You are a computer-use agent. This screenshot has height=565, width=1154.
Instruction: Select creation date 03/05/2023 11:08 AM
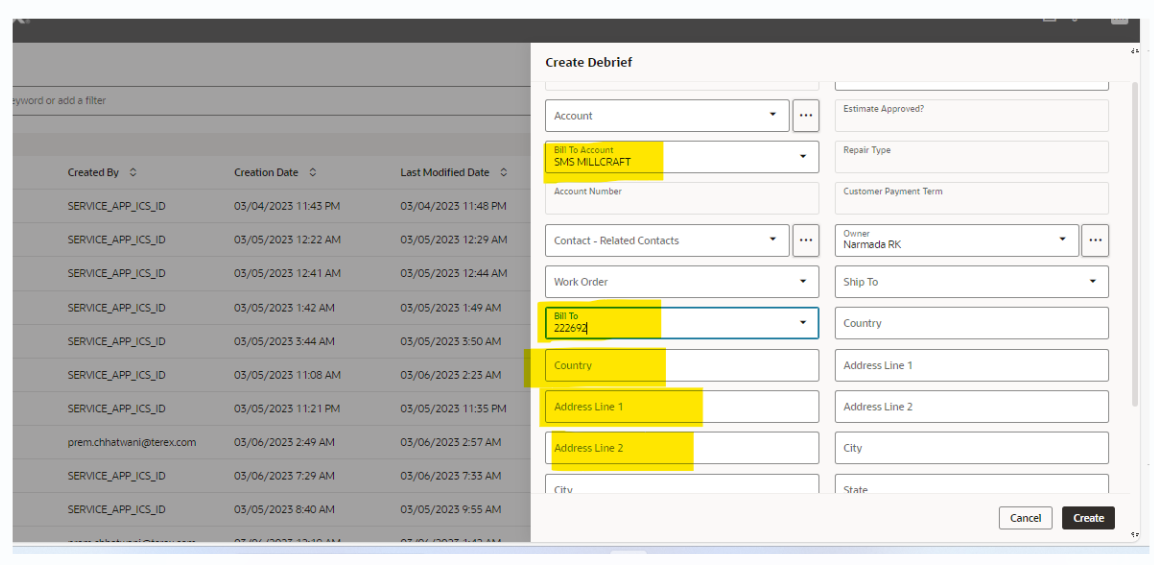288,374
